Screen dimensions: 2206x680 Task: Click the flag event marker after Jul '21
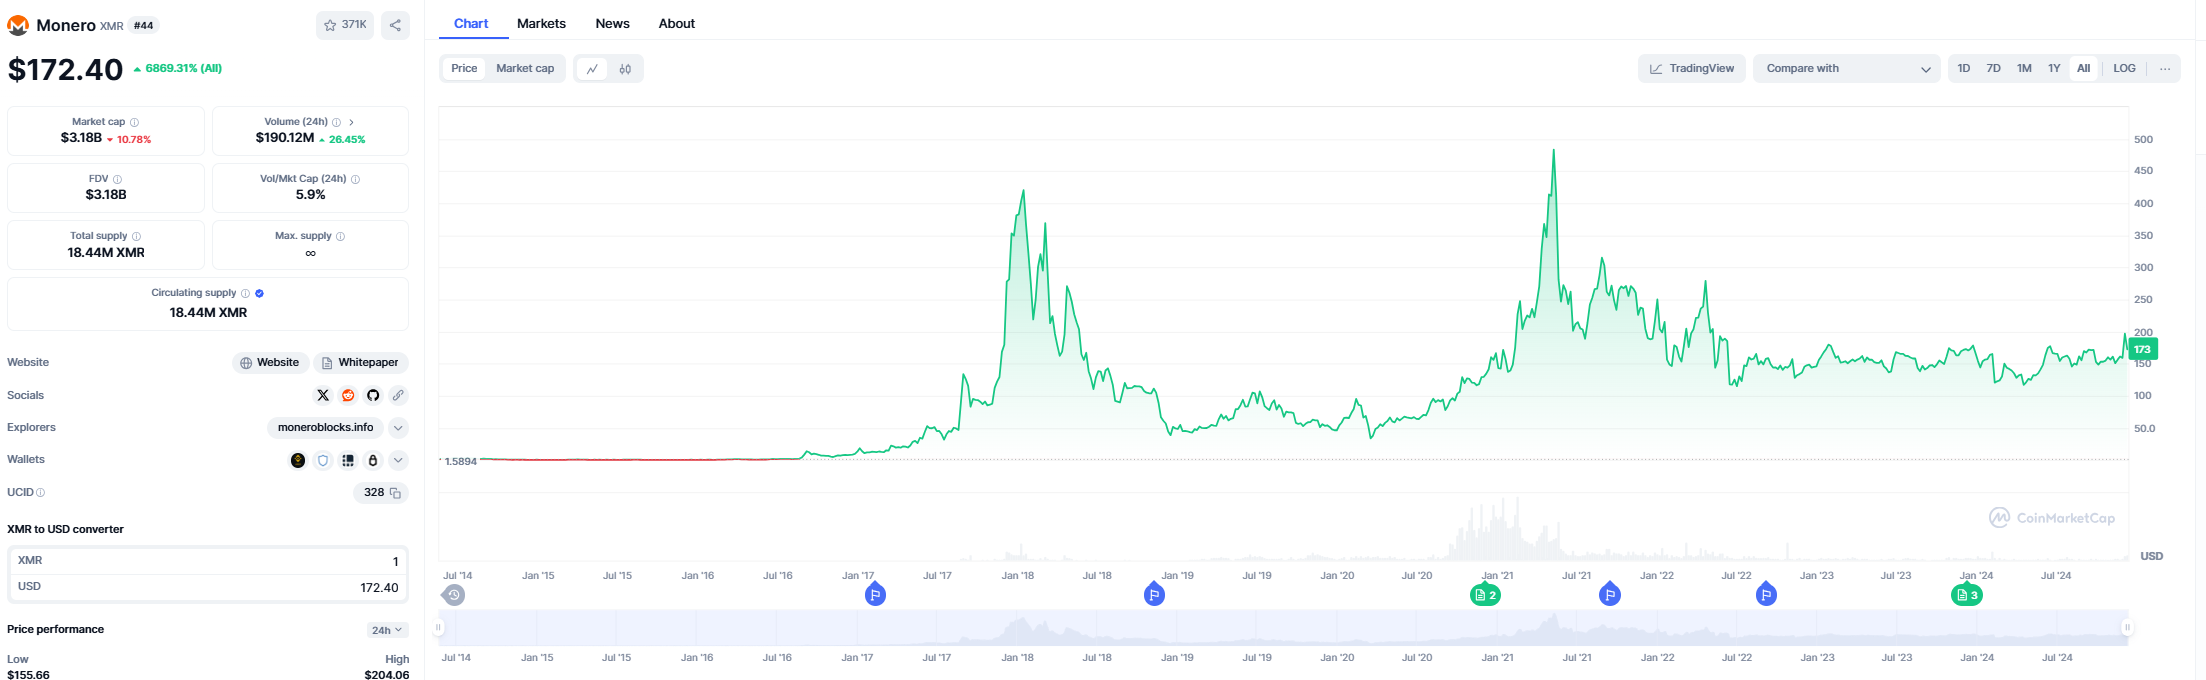click(x=1610, y=594)
